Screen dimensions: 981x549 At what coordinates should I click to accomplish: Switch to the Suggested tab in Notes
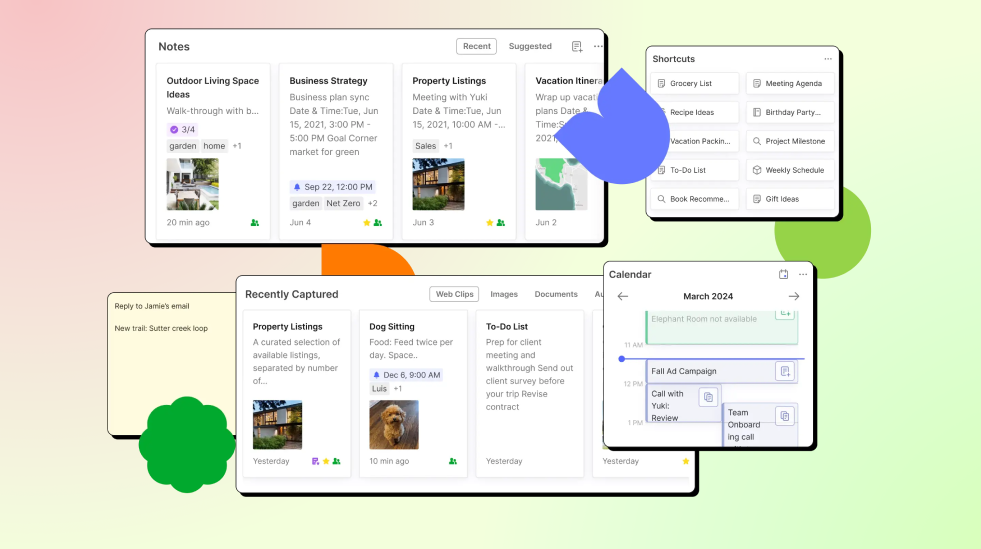[529, 47]
